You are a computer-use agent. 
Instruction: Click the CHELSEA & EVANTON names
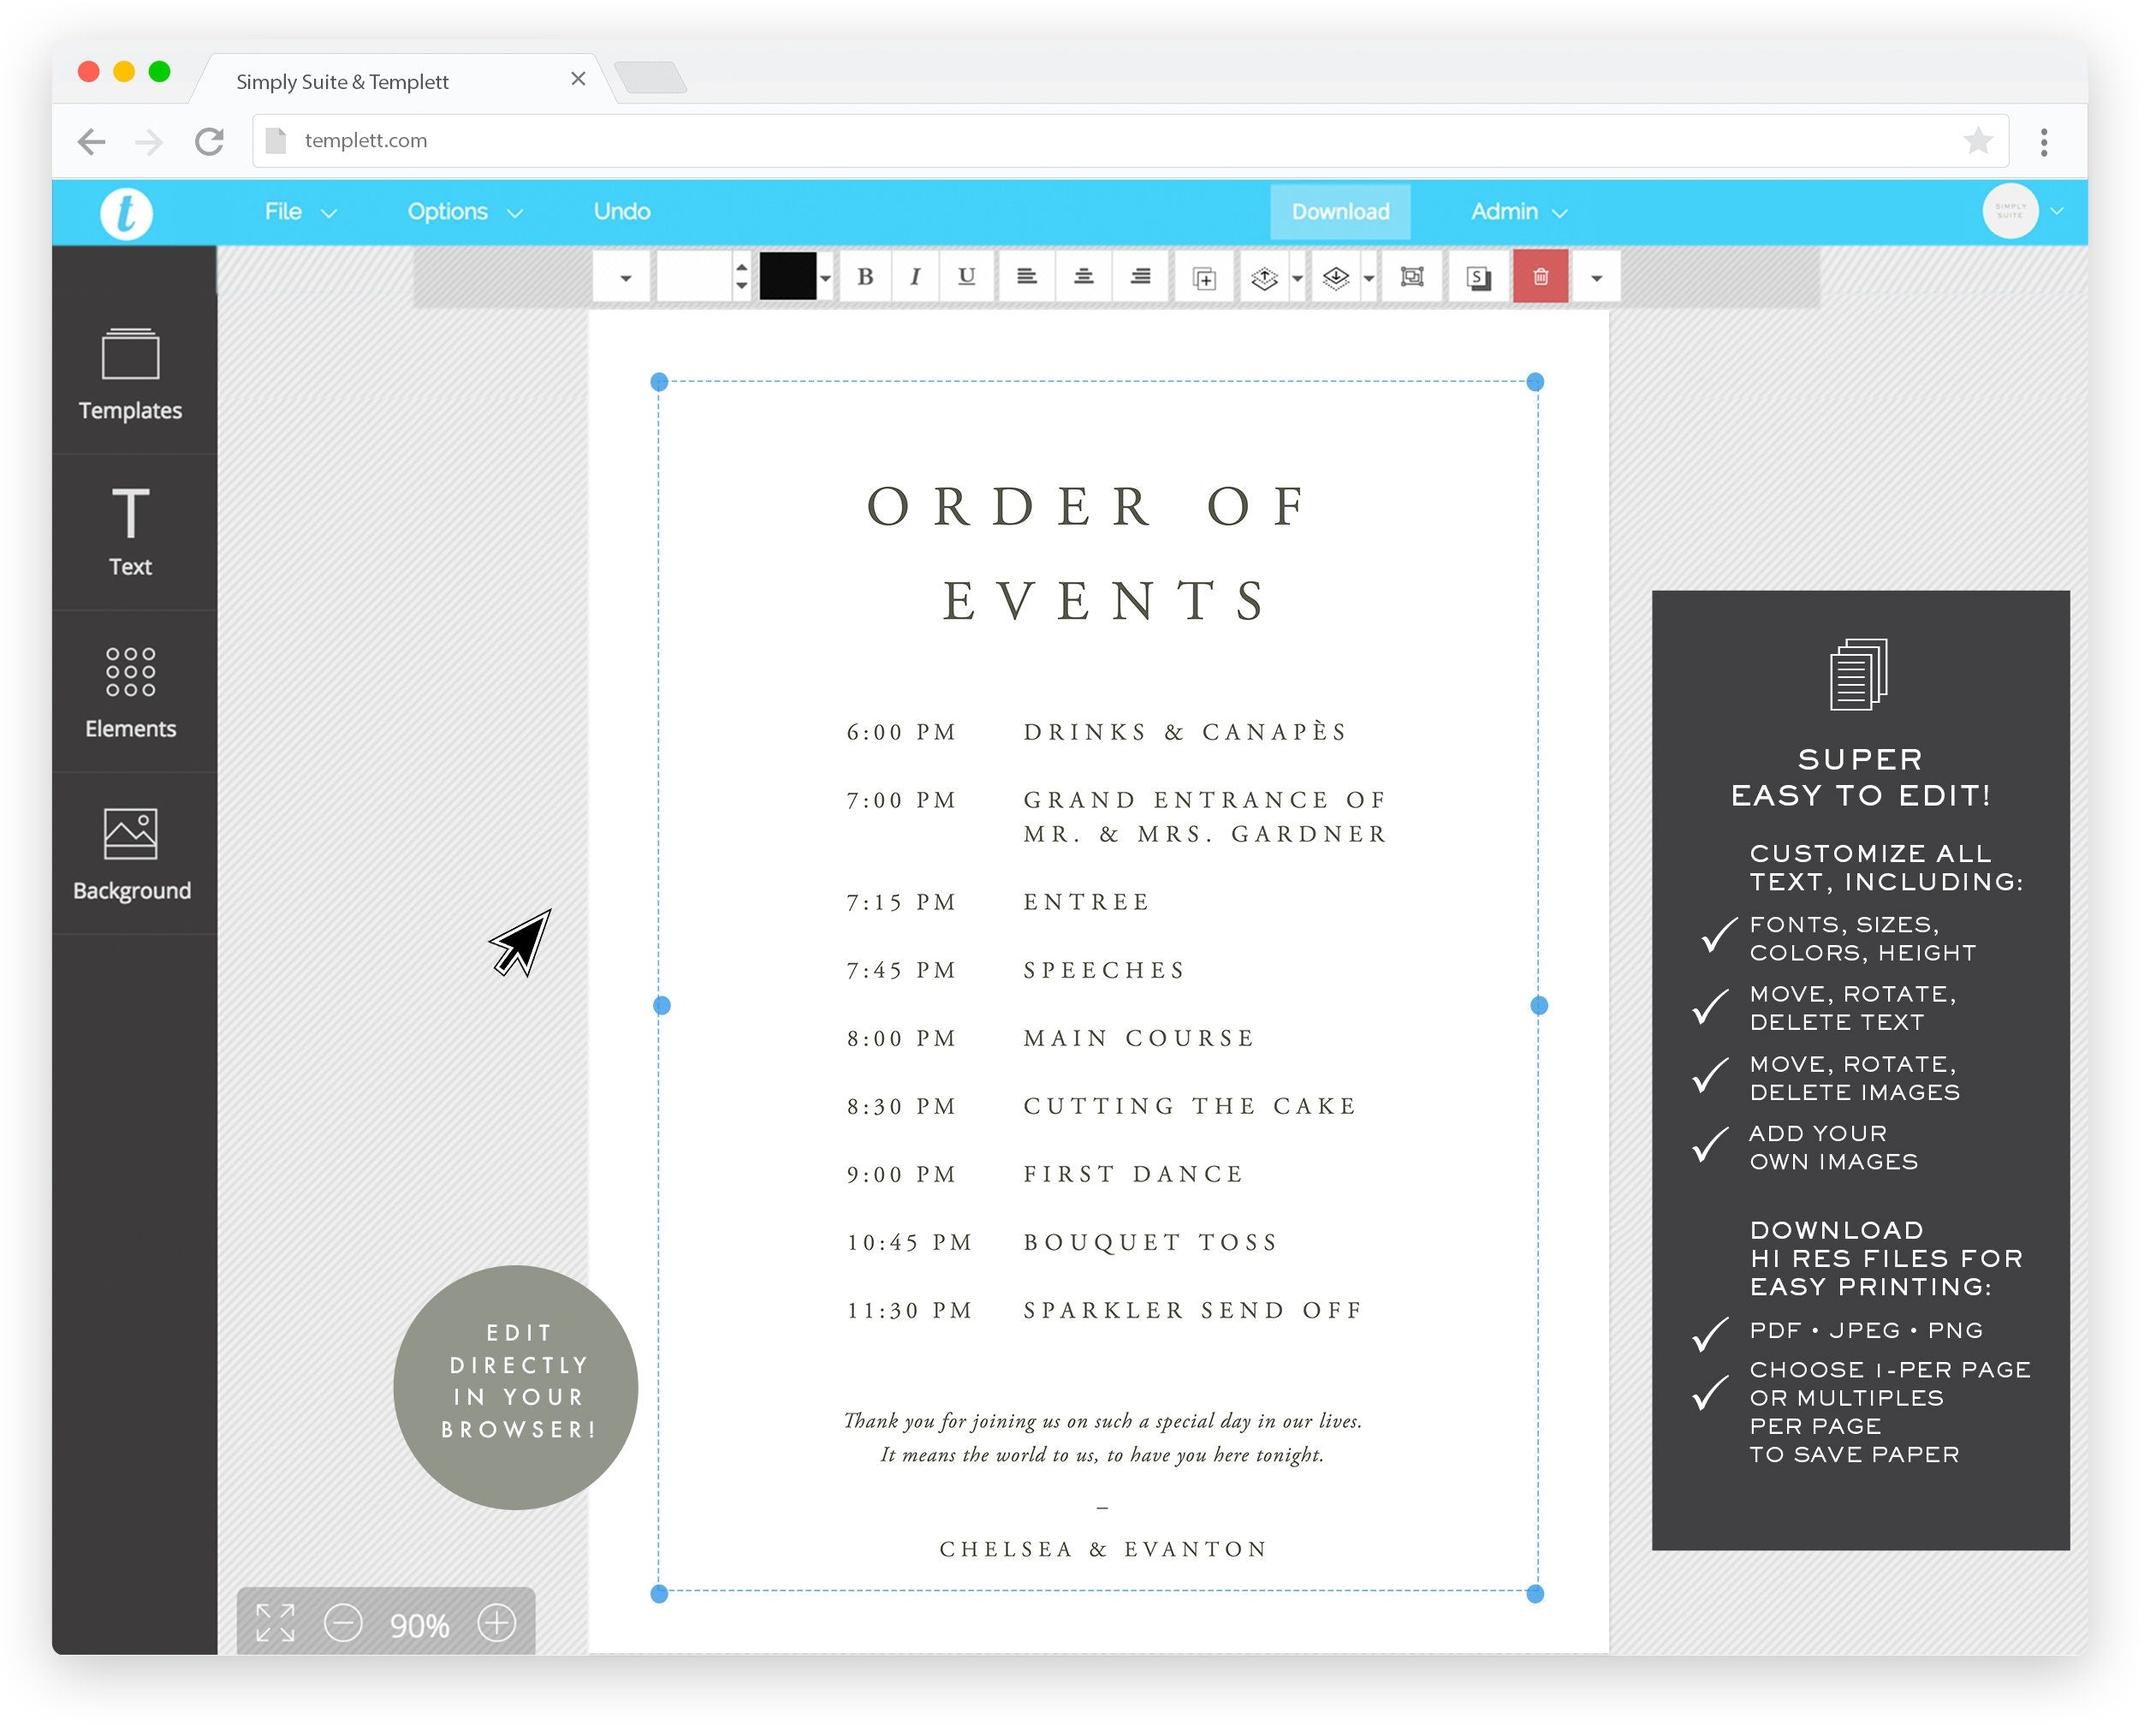1103,1549
